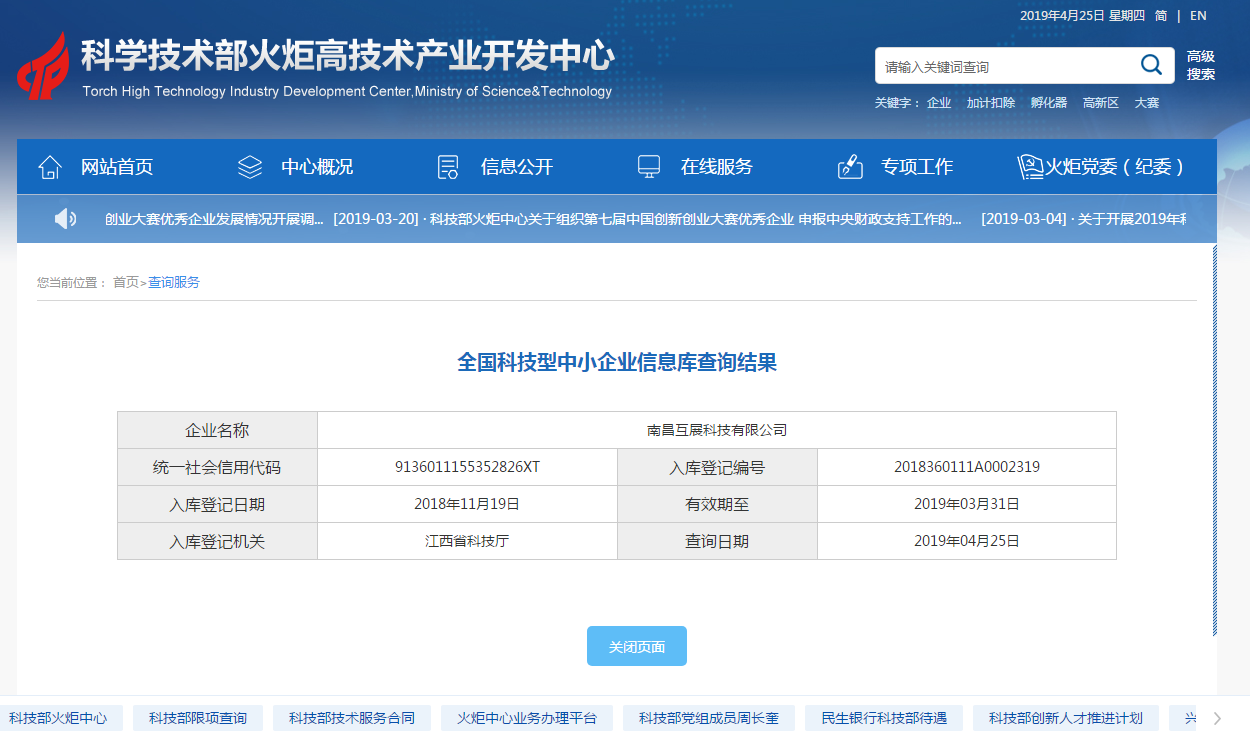This screenshot has width=1250, height=735.
Task: Click the monitor icon beside 在线服务
Action: (x=649, y=167)
